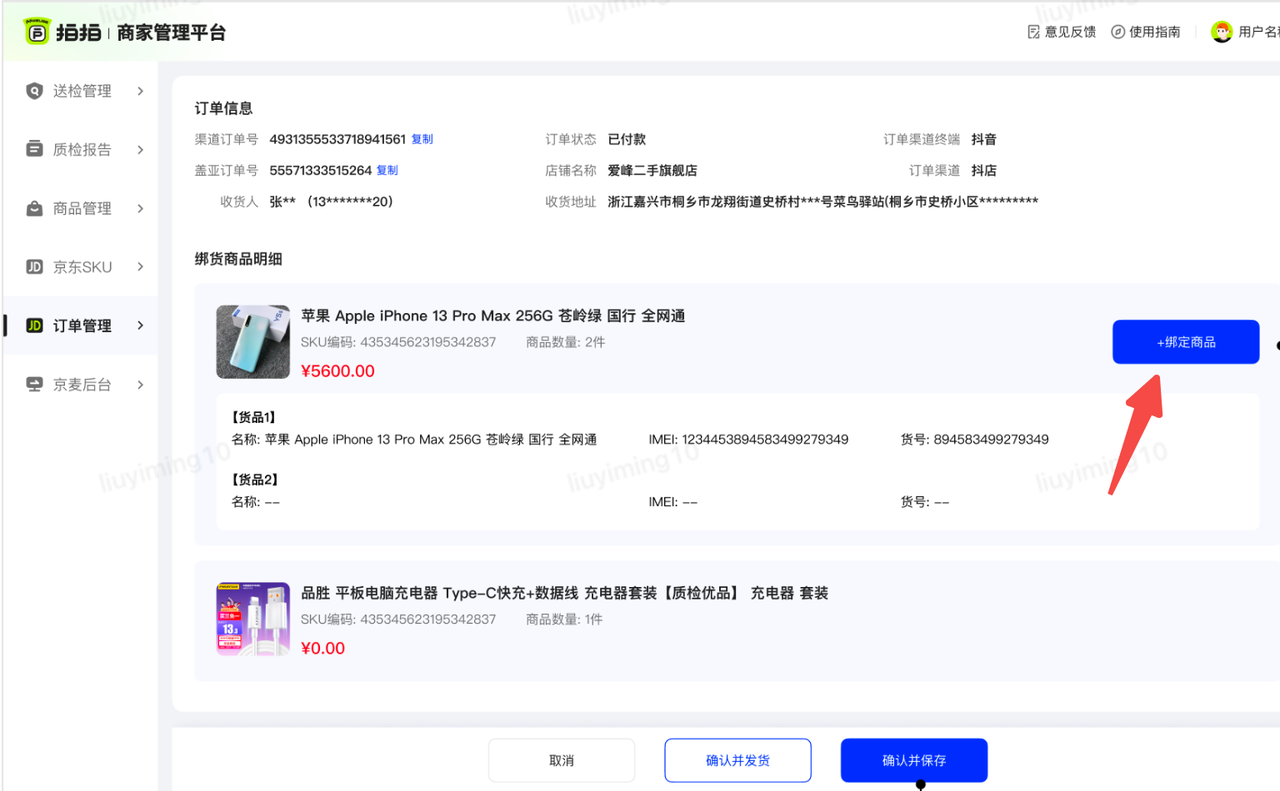Screen dimensions: 1280x791
Task: Click the 确认并发货 button
Action: [737, 760]
